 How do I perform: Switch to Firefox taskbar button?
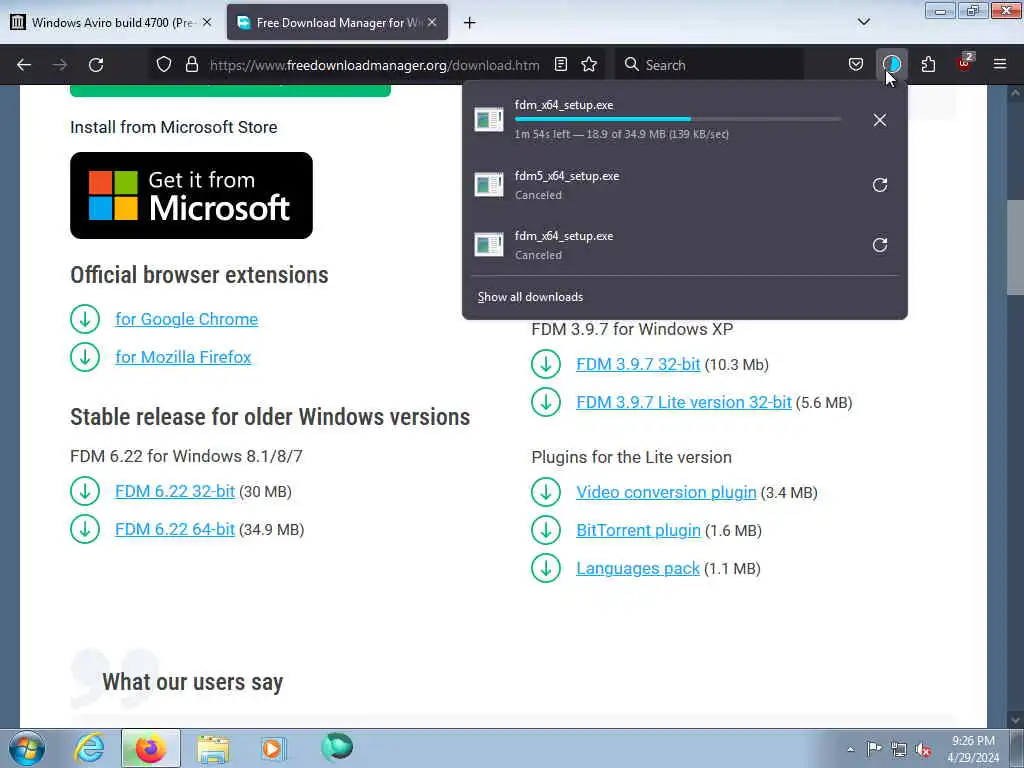[x=151, y=748]
